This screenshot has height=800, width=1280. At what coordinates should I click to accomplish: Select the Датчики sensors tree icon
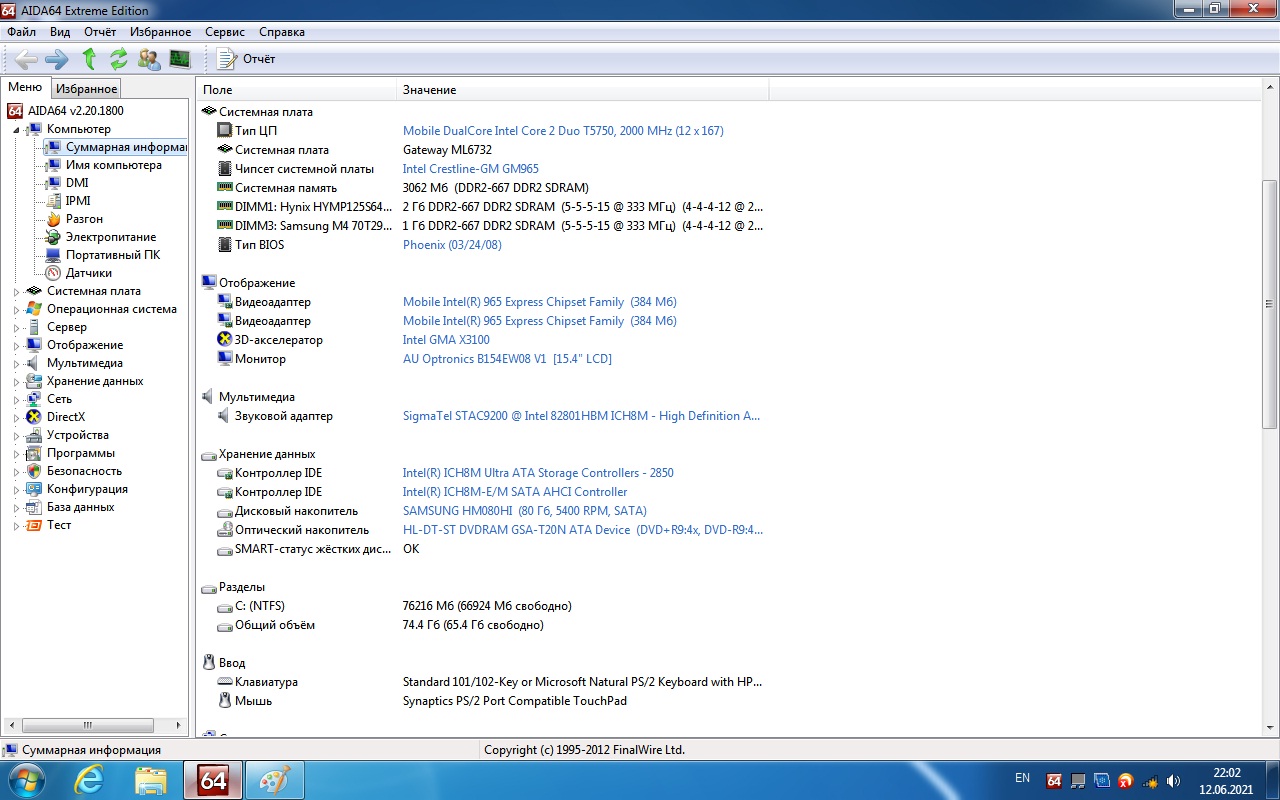tap(53, 273)
